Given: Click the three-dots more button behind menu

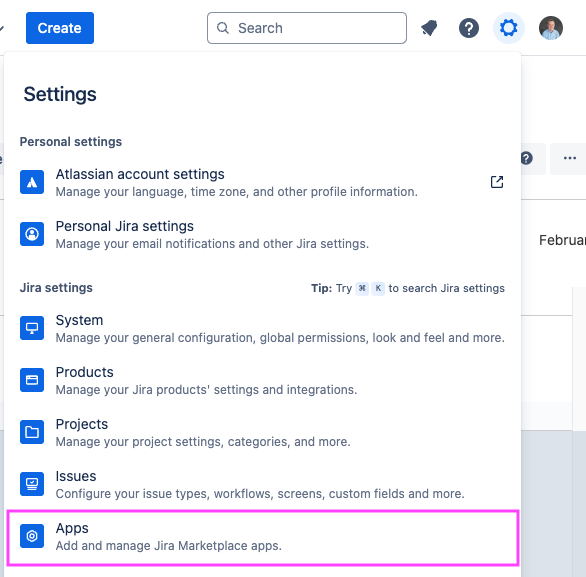Looking at the screenshot, I should coord(570,158).
